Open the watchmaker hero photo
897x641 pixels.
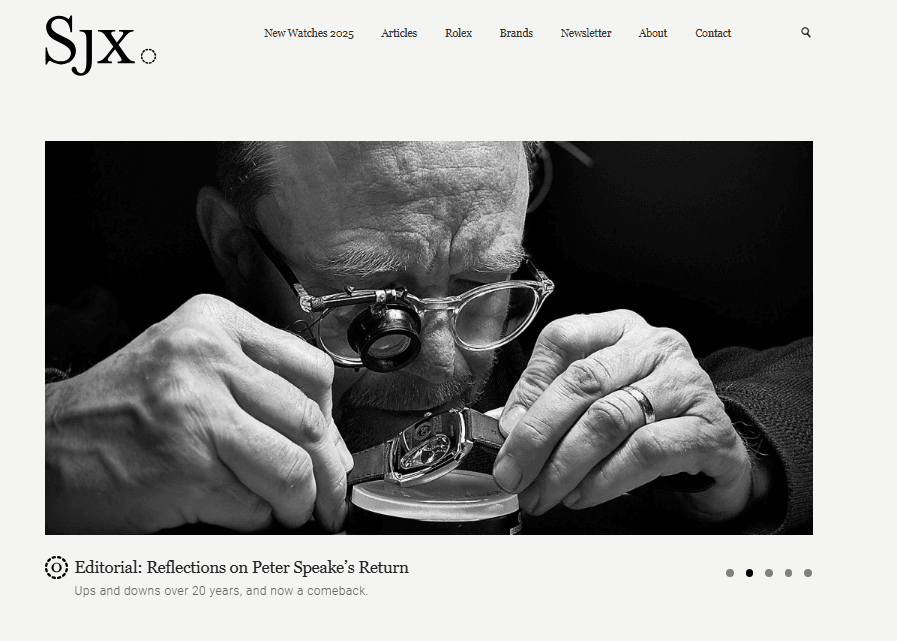[x=428, y=338]
